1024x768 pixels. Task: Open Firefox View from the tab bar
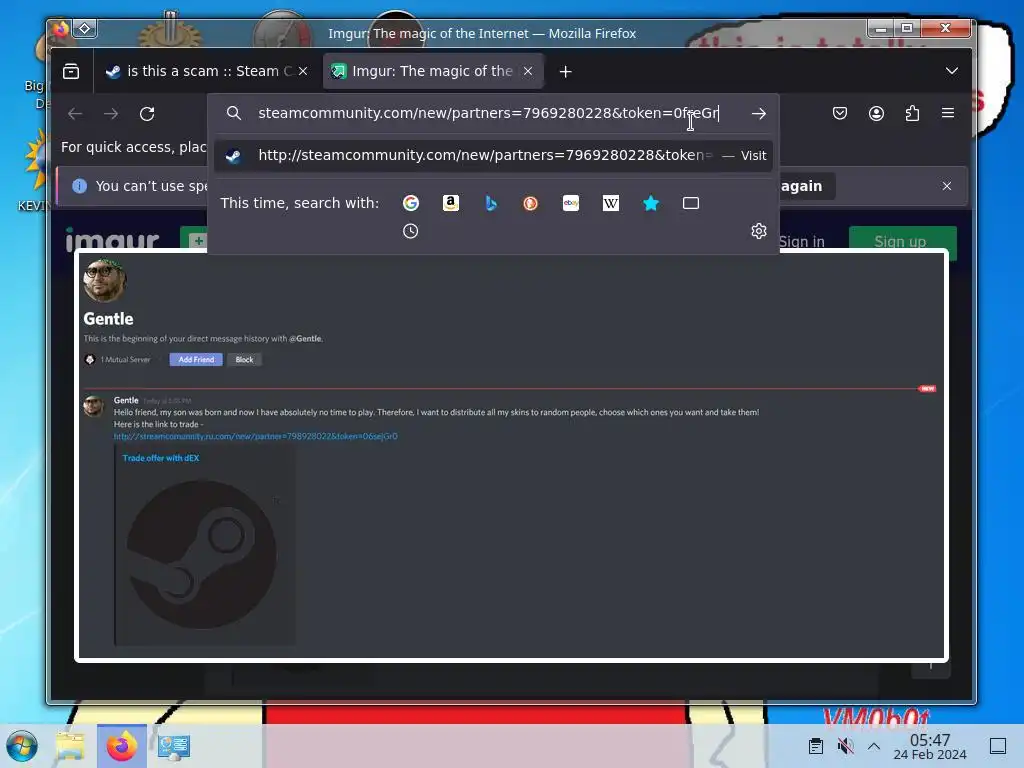click(71, 71)
